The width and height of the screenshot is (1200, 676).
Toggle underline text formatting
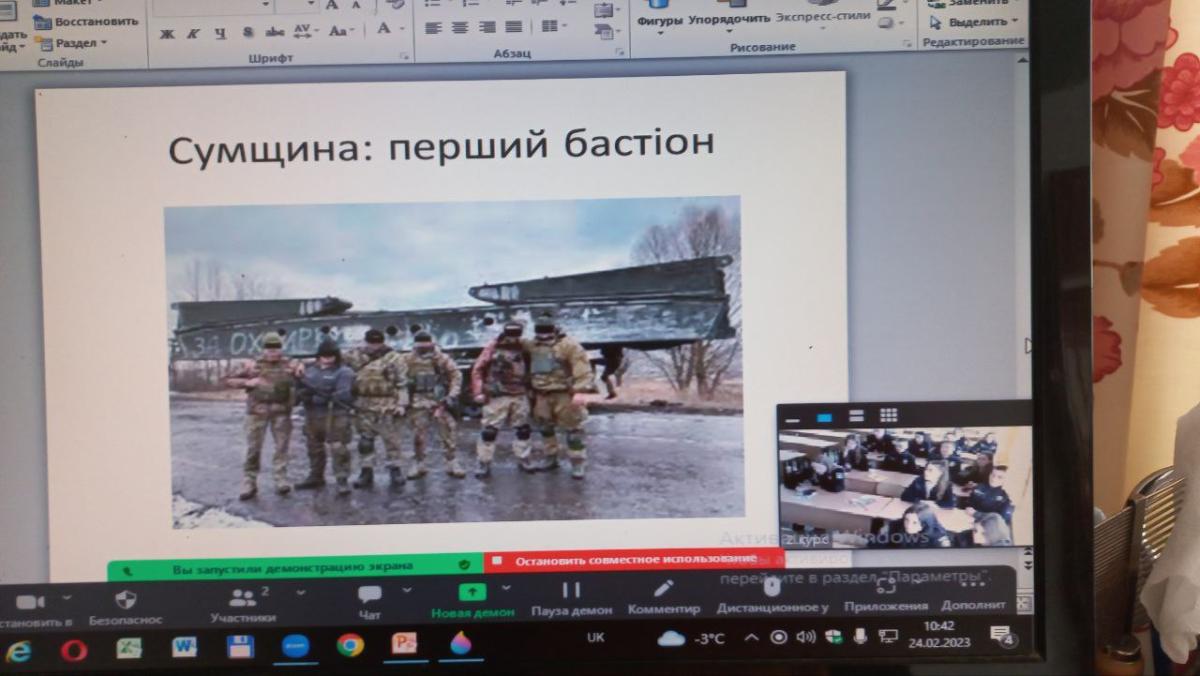220,32
